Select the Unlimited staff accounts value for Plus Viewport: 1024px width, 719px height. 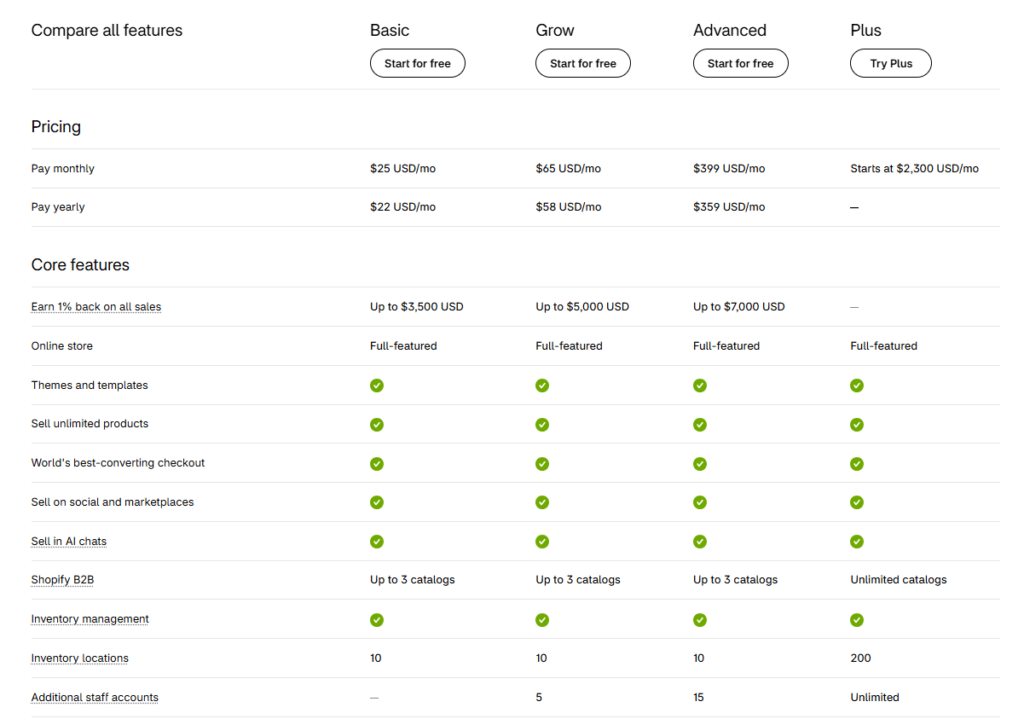[x=874, y=697]
